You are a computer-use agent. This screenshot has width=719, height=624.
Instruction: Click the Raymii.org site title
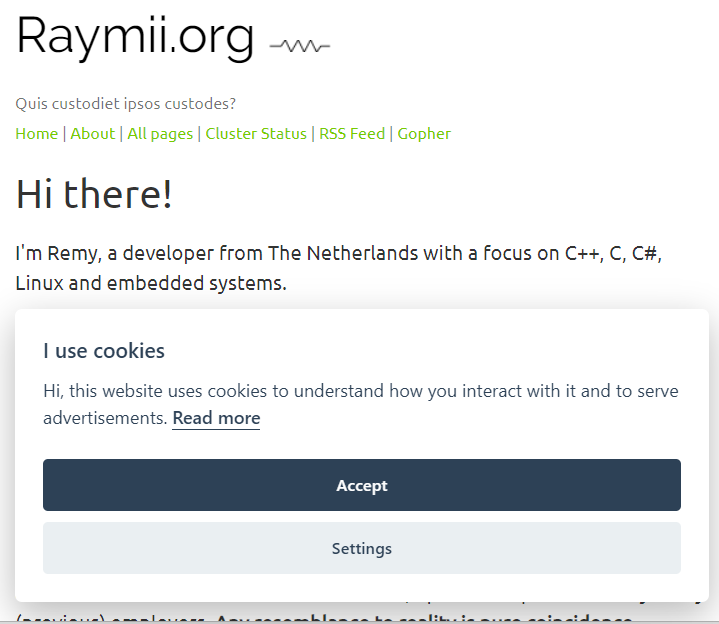point(135,36)
